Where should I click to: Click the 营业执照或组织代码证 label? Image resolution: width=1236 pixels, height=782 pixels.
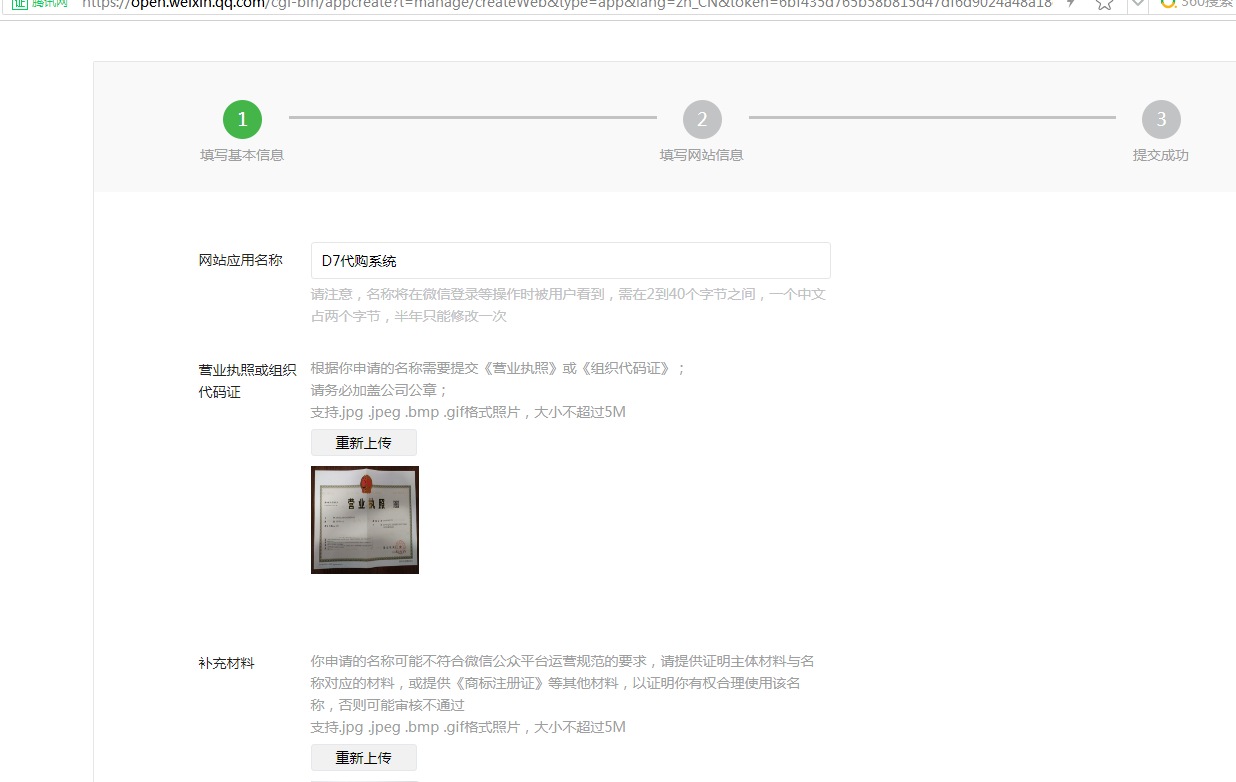[246, 380]
